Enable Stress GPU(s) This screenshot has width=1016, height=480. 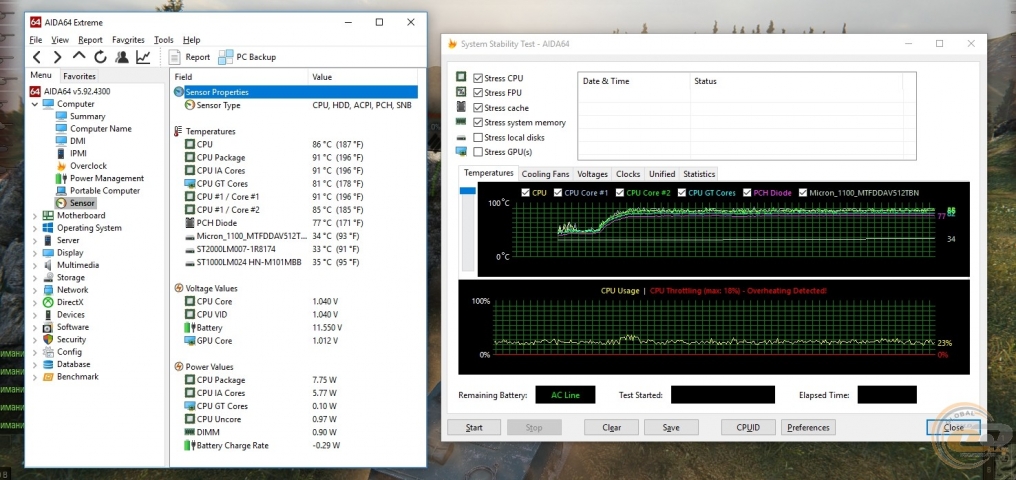478,152
